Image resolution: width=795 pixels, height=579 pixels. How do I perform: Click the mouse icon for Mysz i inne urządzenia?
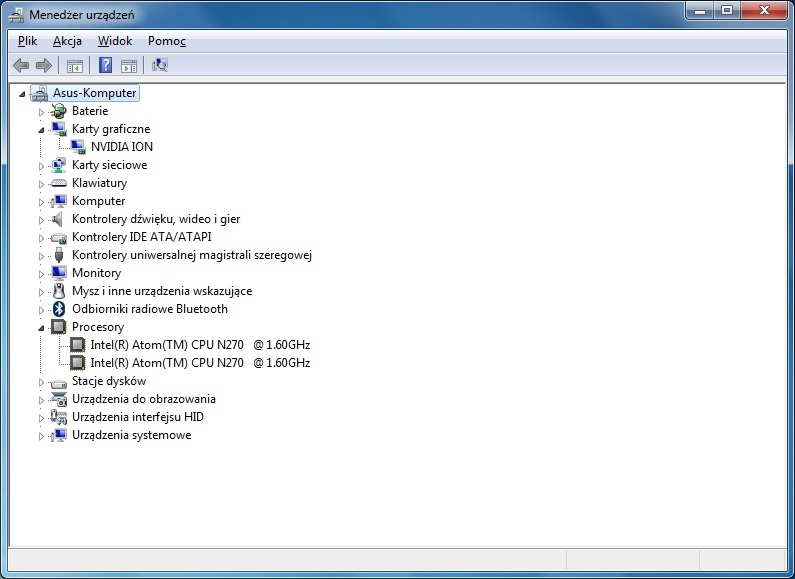point(59,291)
